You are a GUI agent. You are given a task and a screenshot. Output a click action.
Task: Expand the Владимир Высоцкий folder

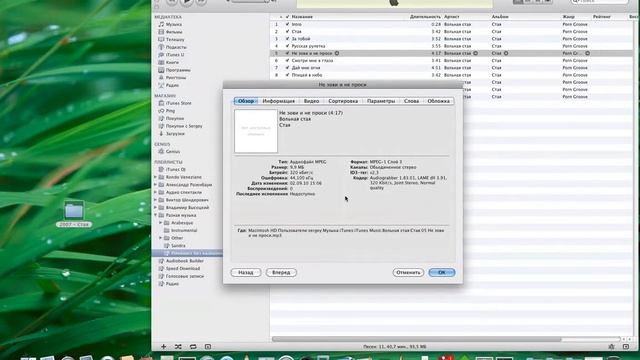pos(155,208)
